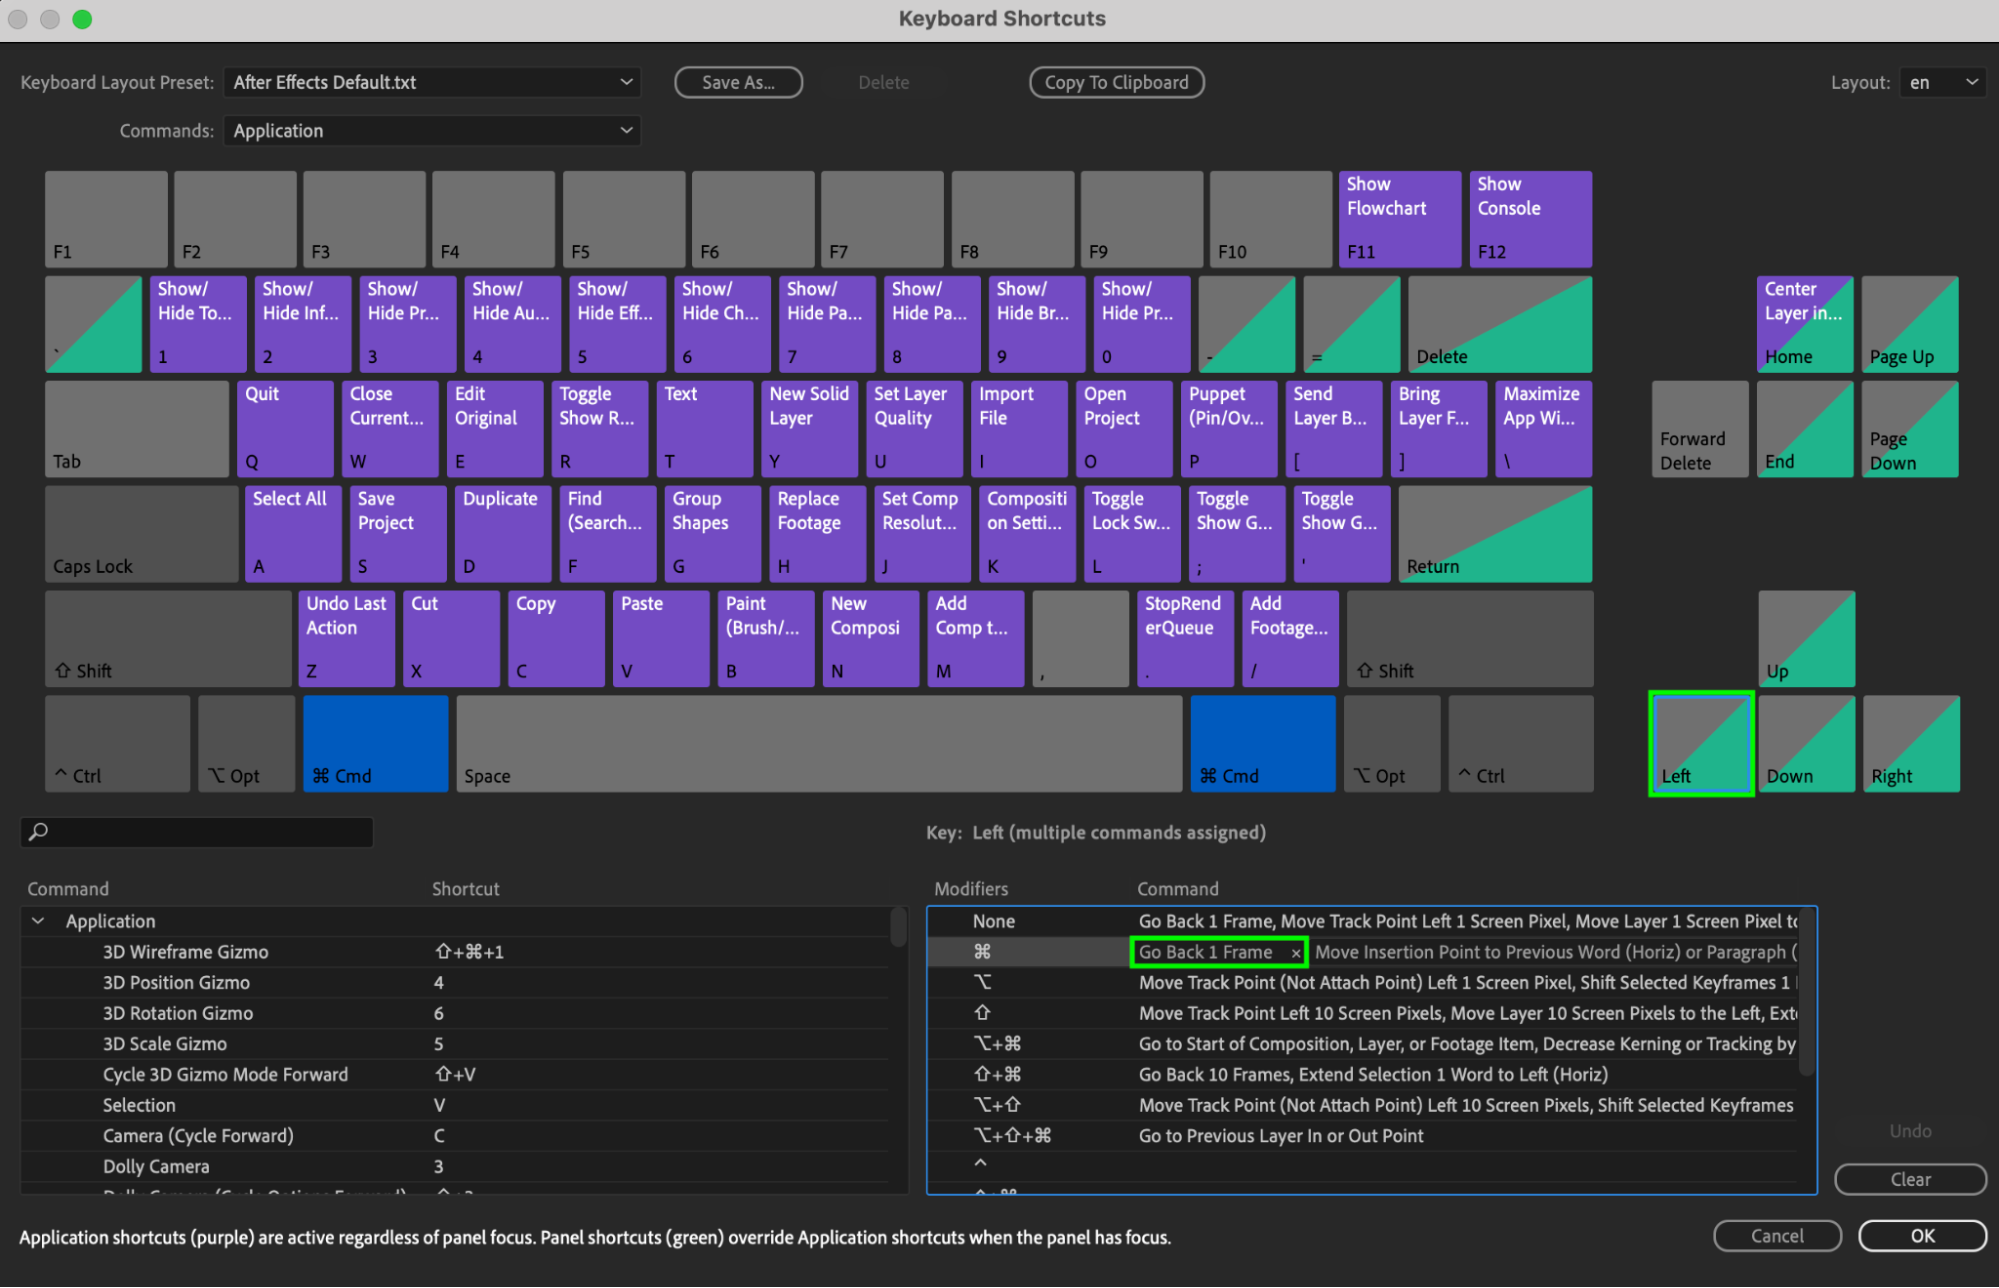The width and height of the screenshot is (1999, 1288).
Task: Select the Right arrow key
Action: 1910,744
